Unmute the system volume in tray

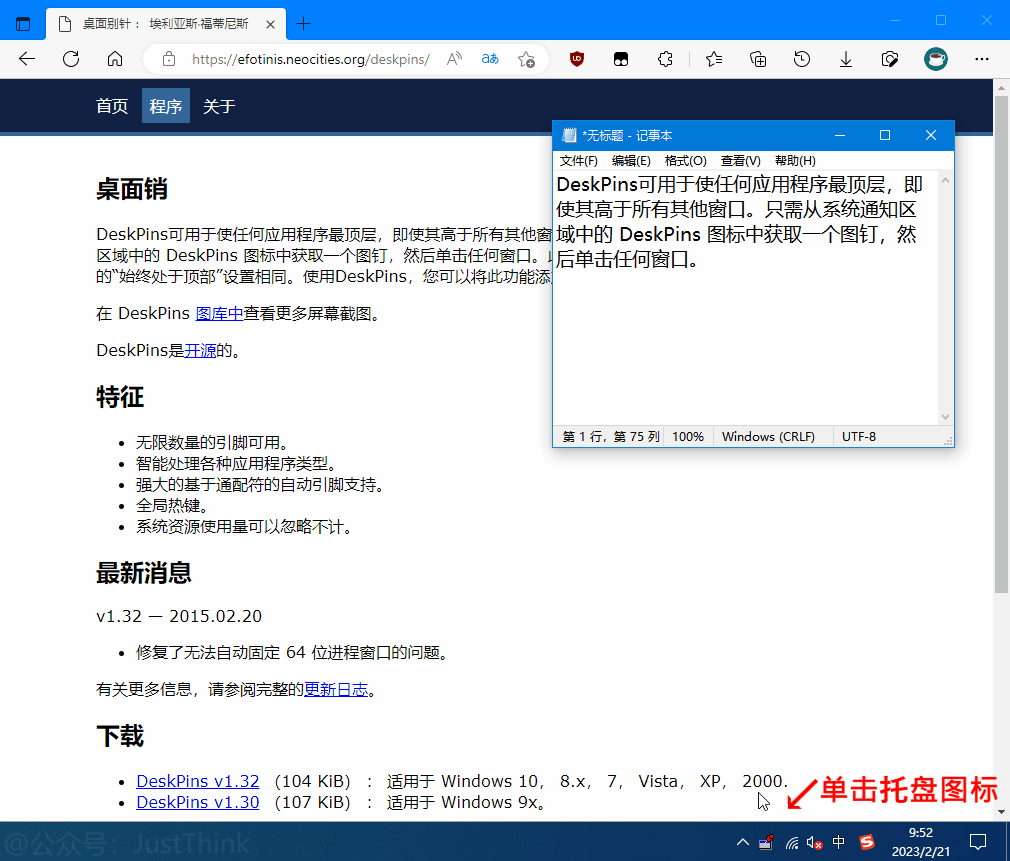coord(812,843)
